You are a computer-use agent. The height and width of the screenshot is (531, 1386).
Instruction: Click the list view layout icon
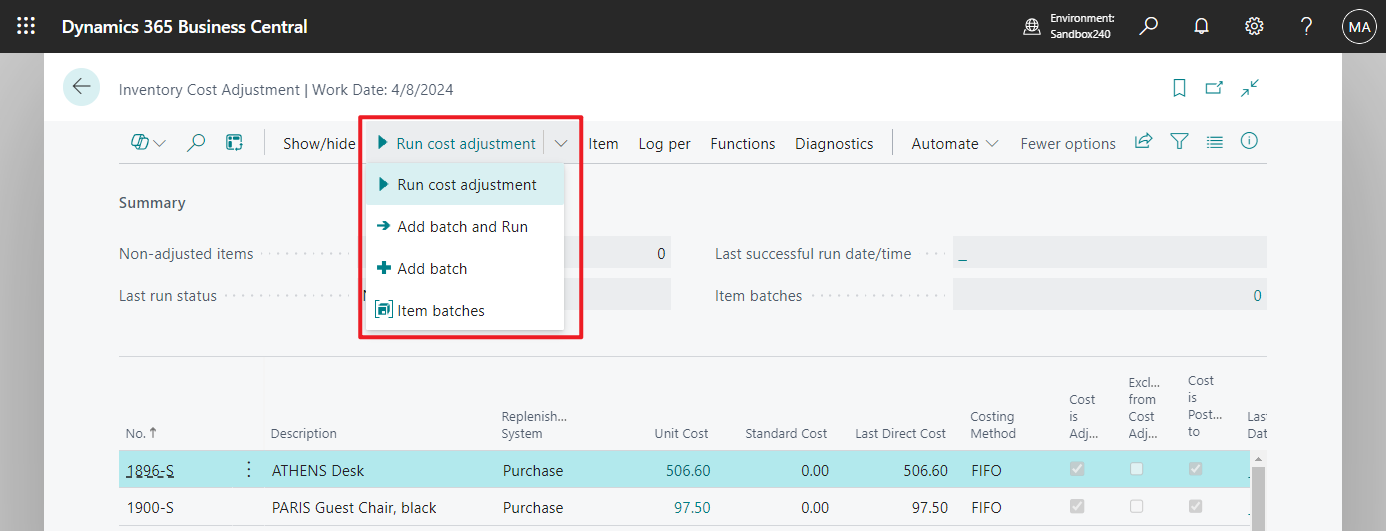tap(1215, 142)
